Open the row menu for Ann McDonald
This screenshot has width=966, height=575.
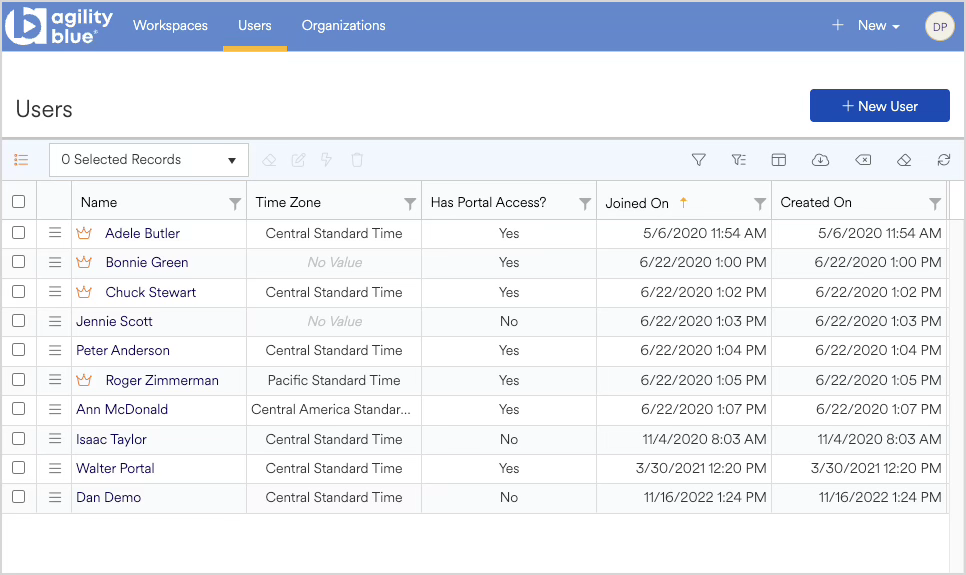click(x=55, y=409)
